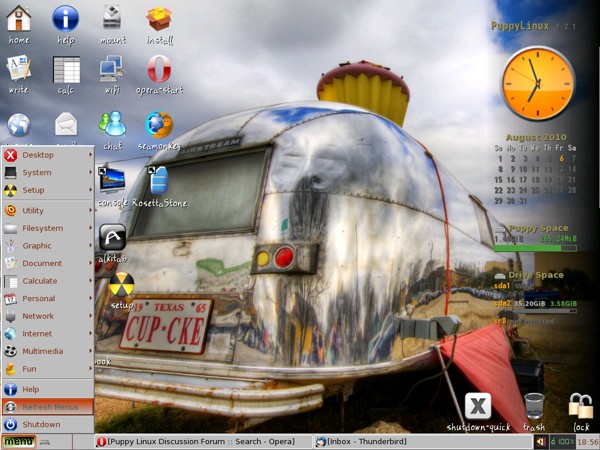Open the help desktop icon
Screen dimensions: 600x450
pos(65,18)
